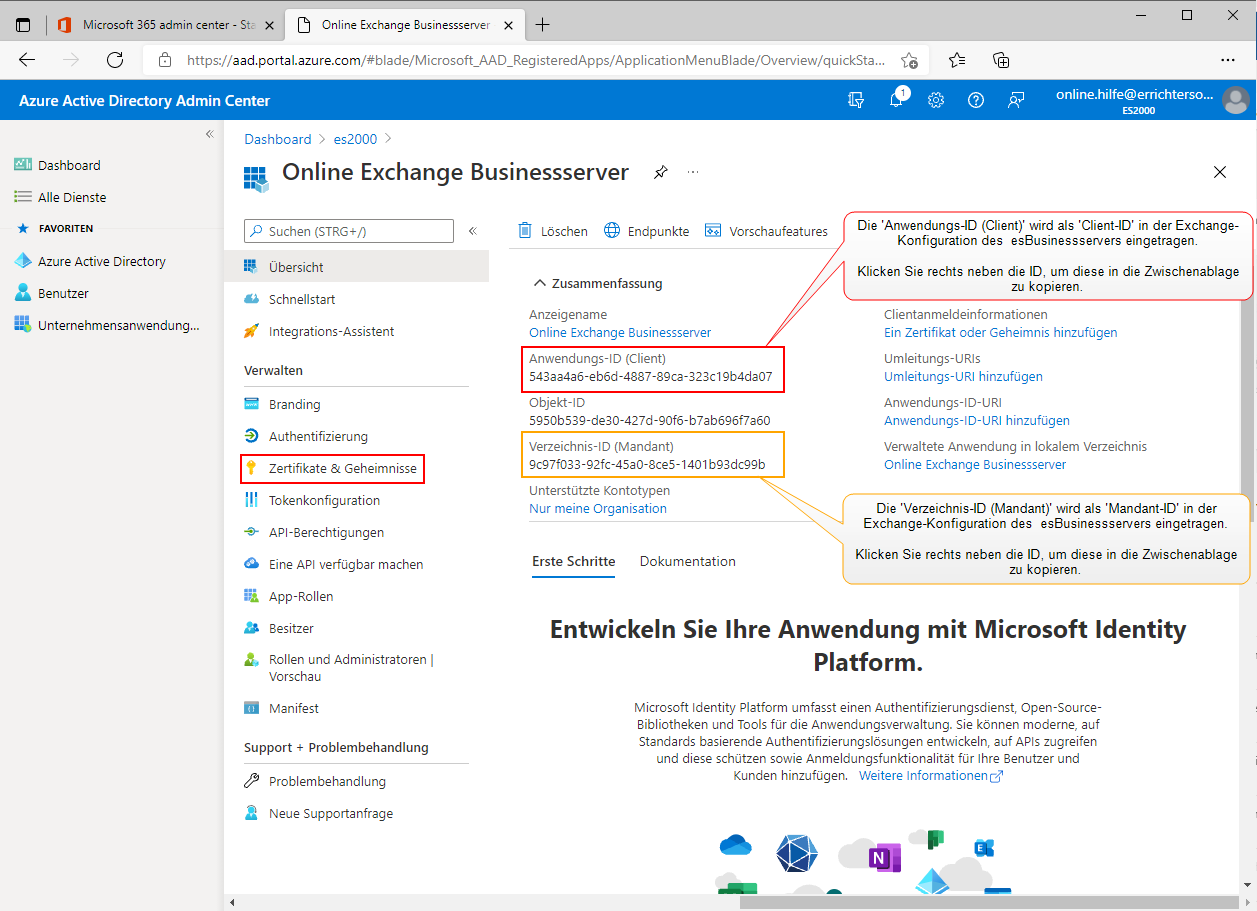Open a new browser tab
The image size is (1257, 911).
point(543,24)
